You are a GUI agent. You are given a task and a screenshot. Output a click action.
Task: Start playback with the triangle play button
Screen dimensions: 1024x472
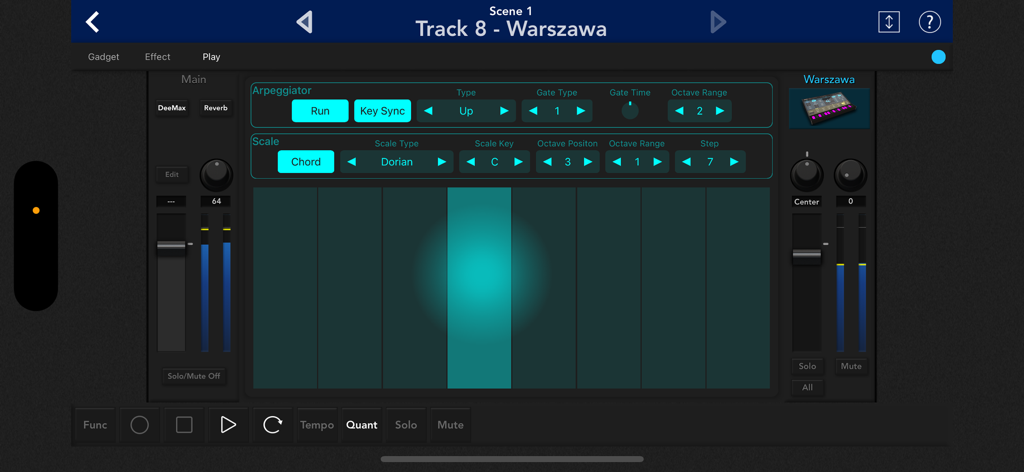(x=228, y=425)
